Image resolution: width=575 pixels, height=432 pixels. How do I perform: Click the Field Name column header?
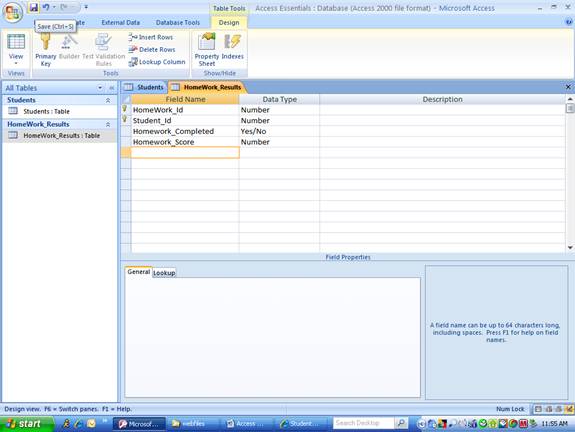coord(185,99)
